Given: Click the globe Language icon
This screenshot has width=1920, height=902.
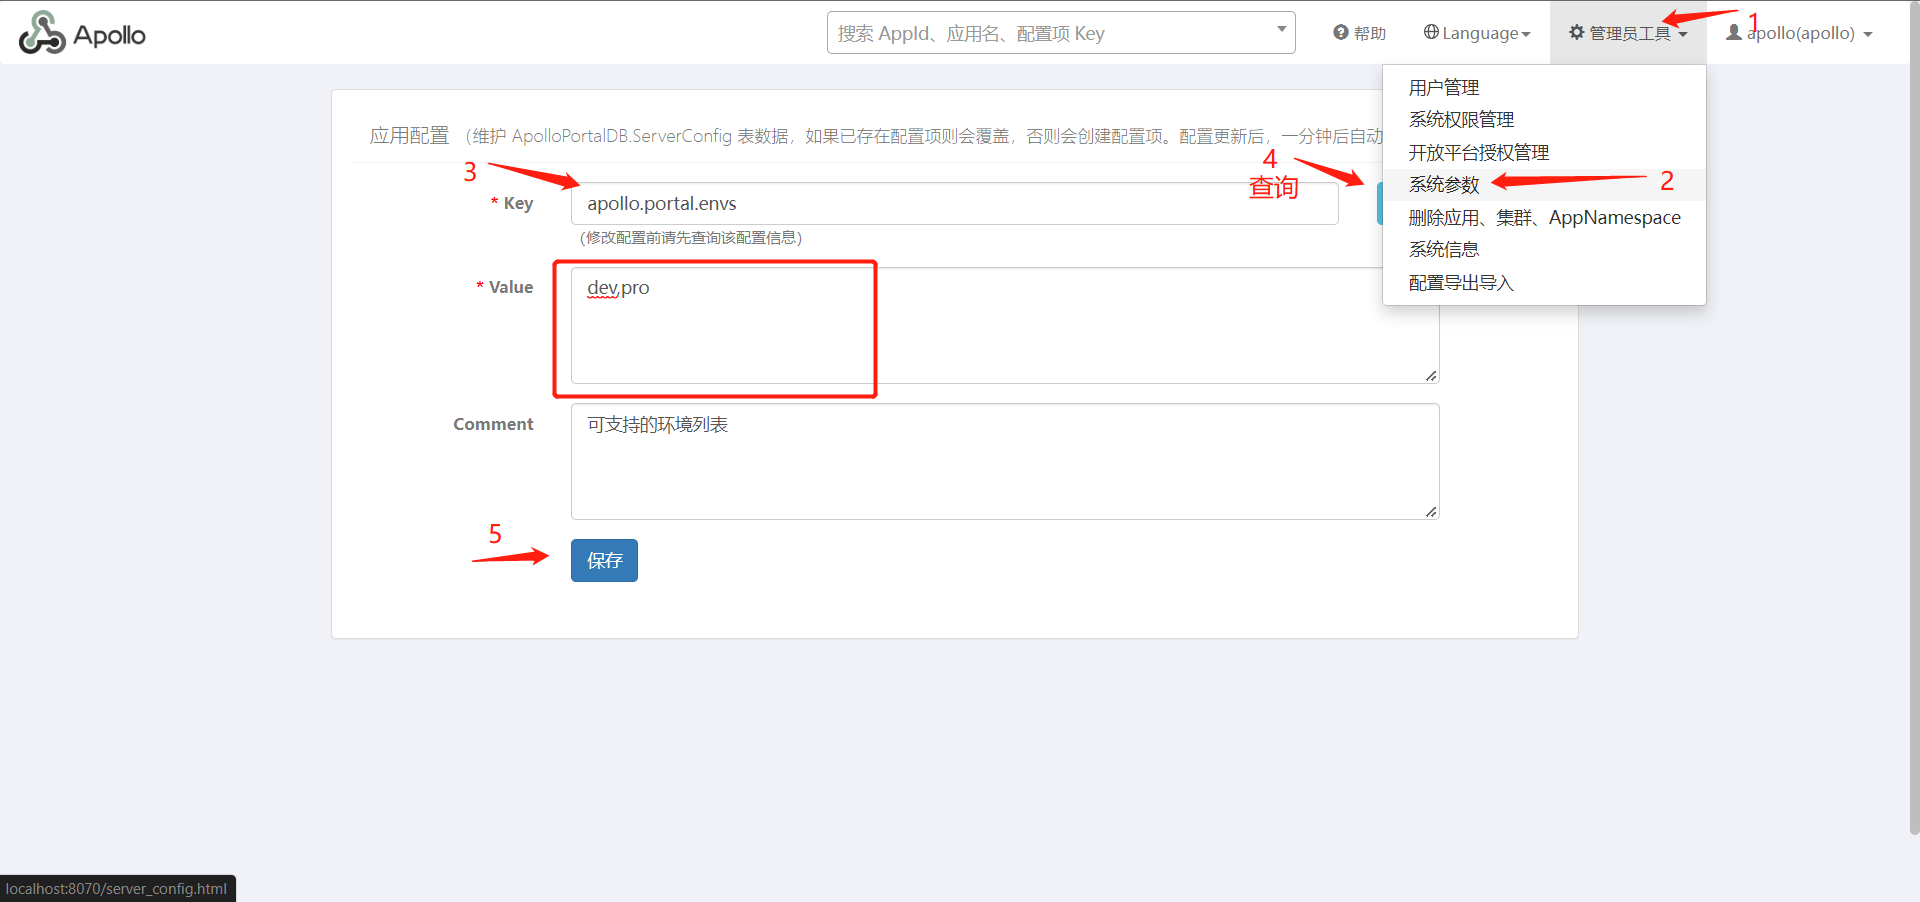Looking at the screenshot, I should point(1431,33).
